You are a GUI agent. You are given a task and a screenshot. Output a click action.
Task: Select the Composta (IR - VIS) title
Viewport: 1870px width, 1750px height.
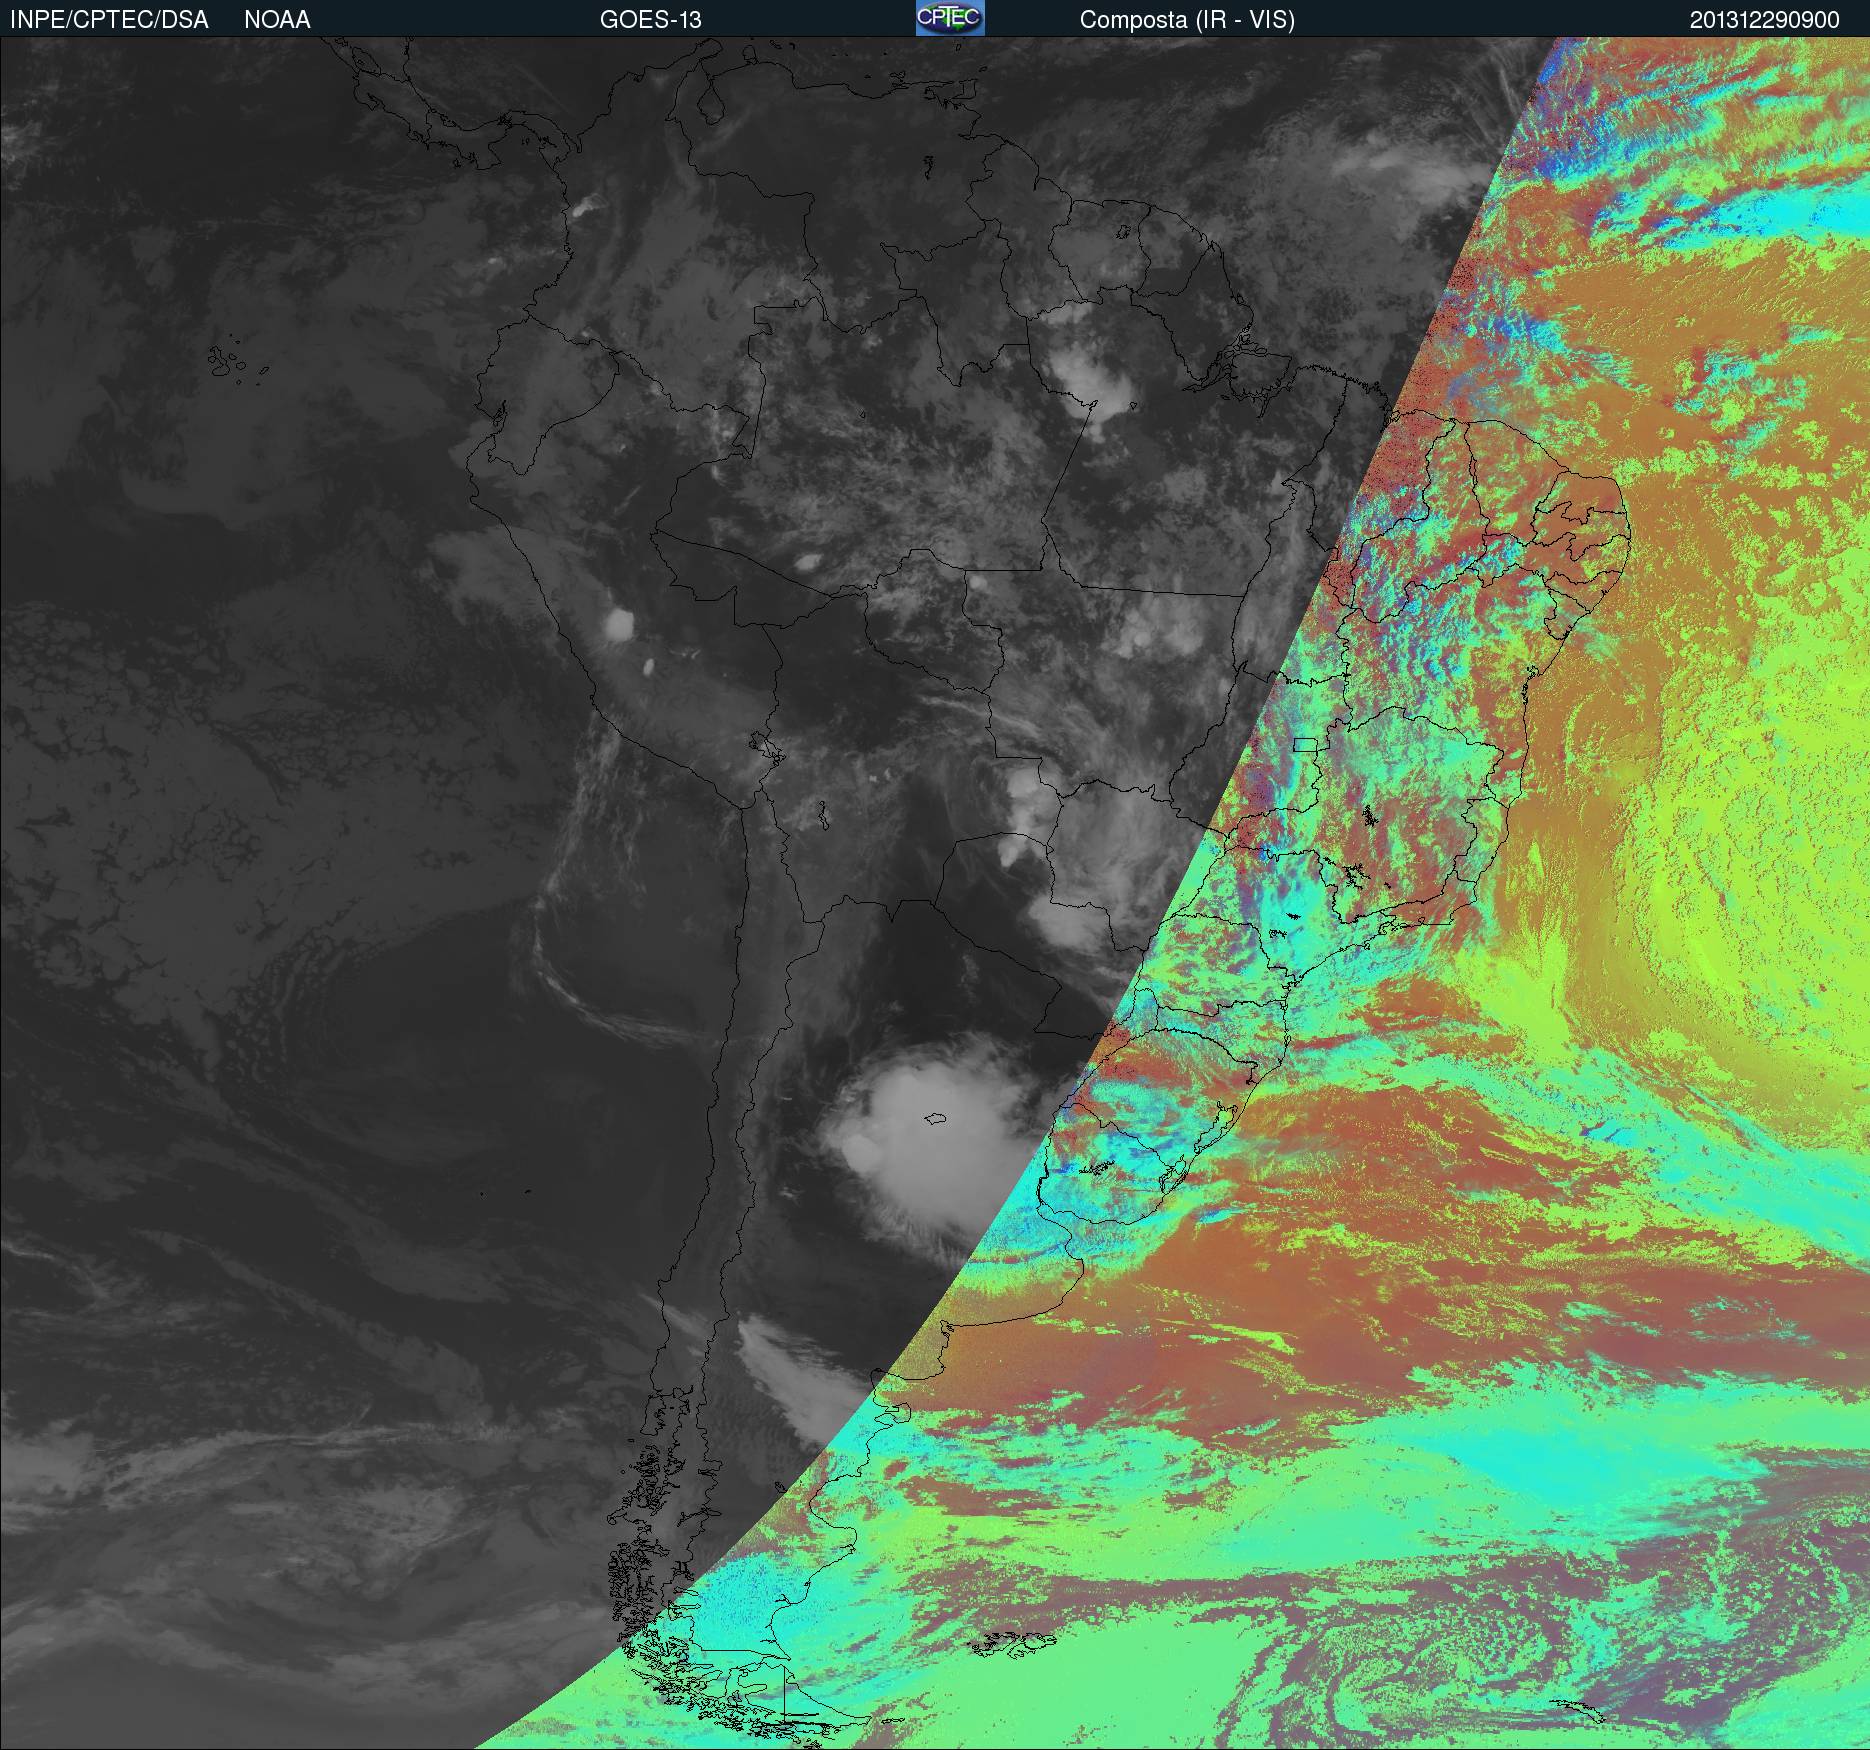(1187, 20)
